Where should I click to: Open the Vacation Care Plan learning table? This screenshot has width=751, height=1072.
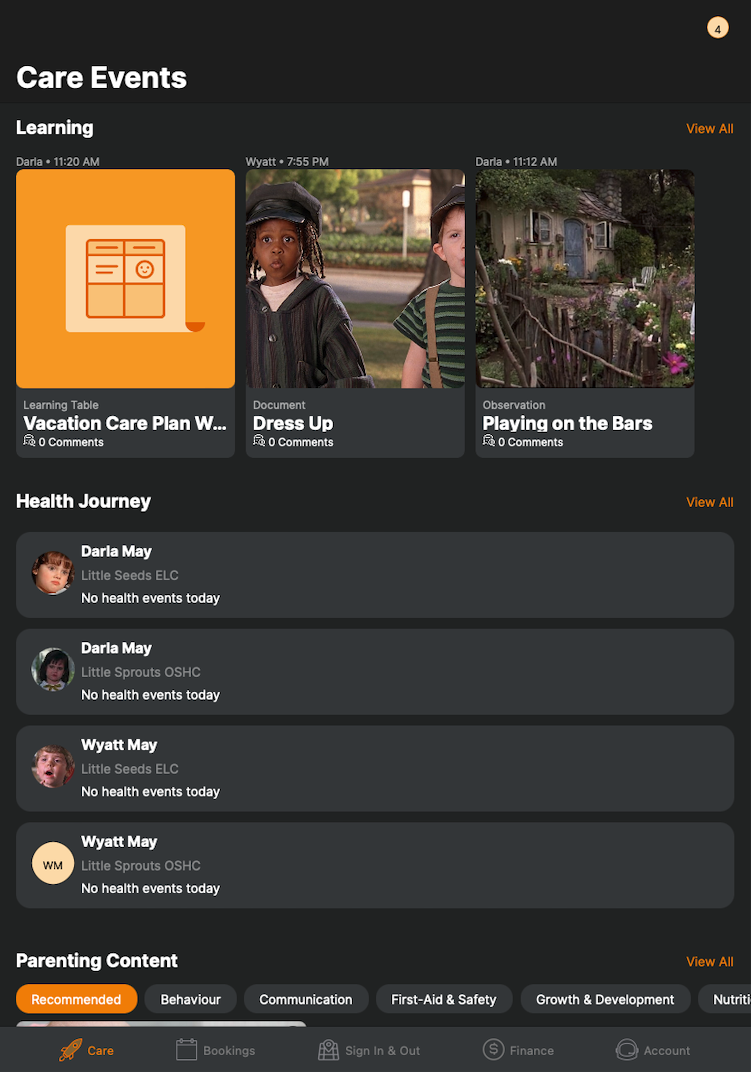(125, 313)
